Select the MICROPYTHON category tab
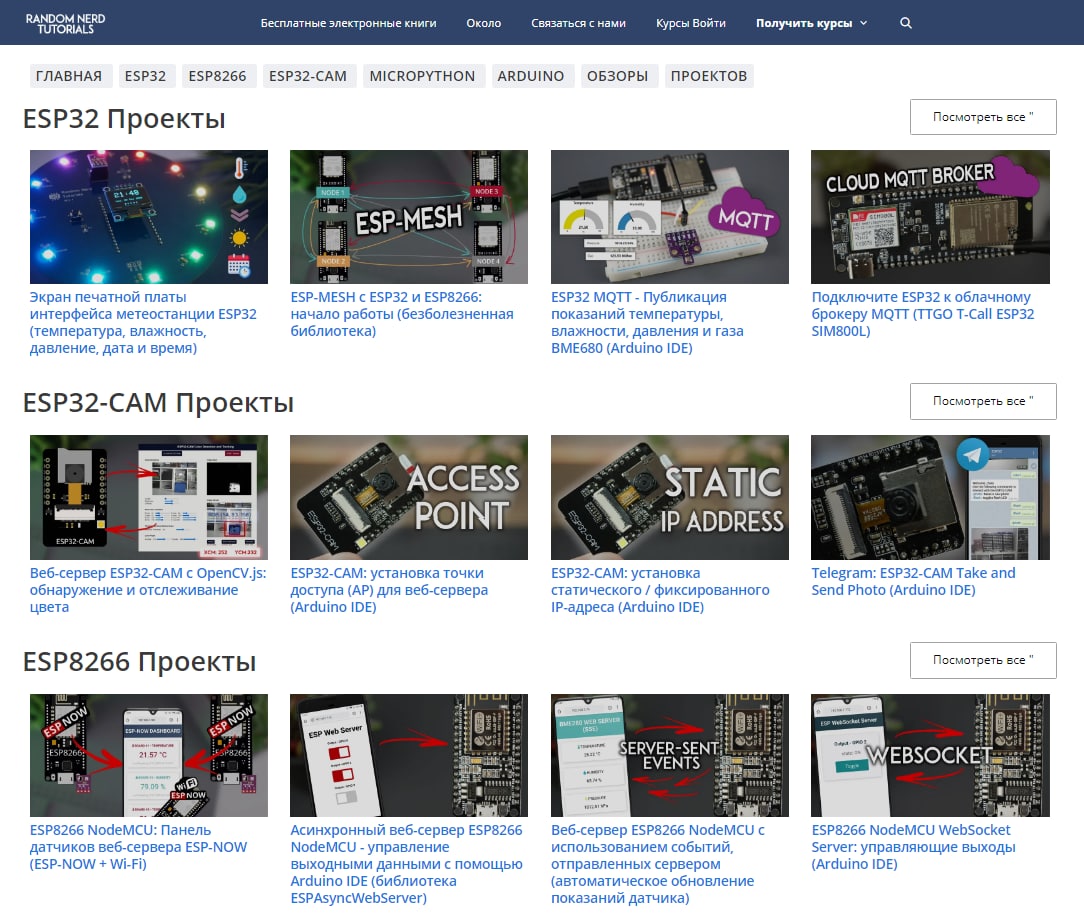Image resolution: width=1084 pixels, height=916 pixels. [422, 76]
